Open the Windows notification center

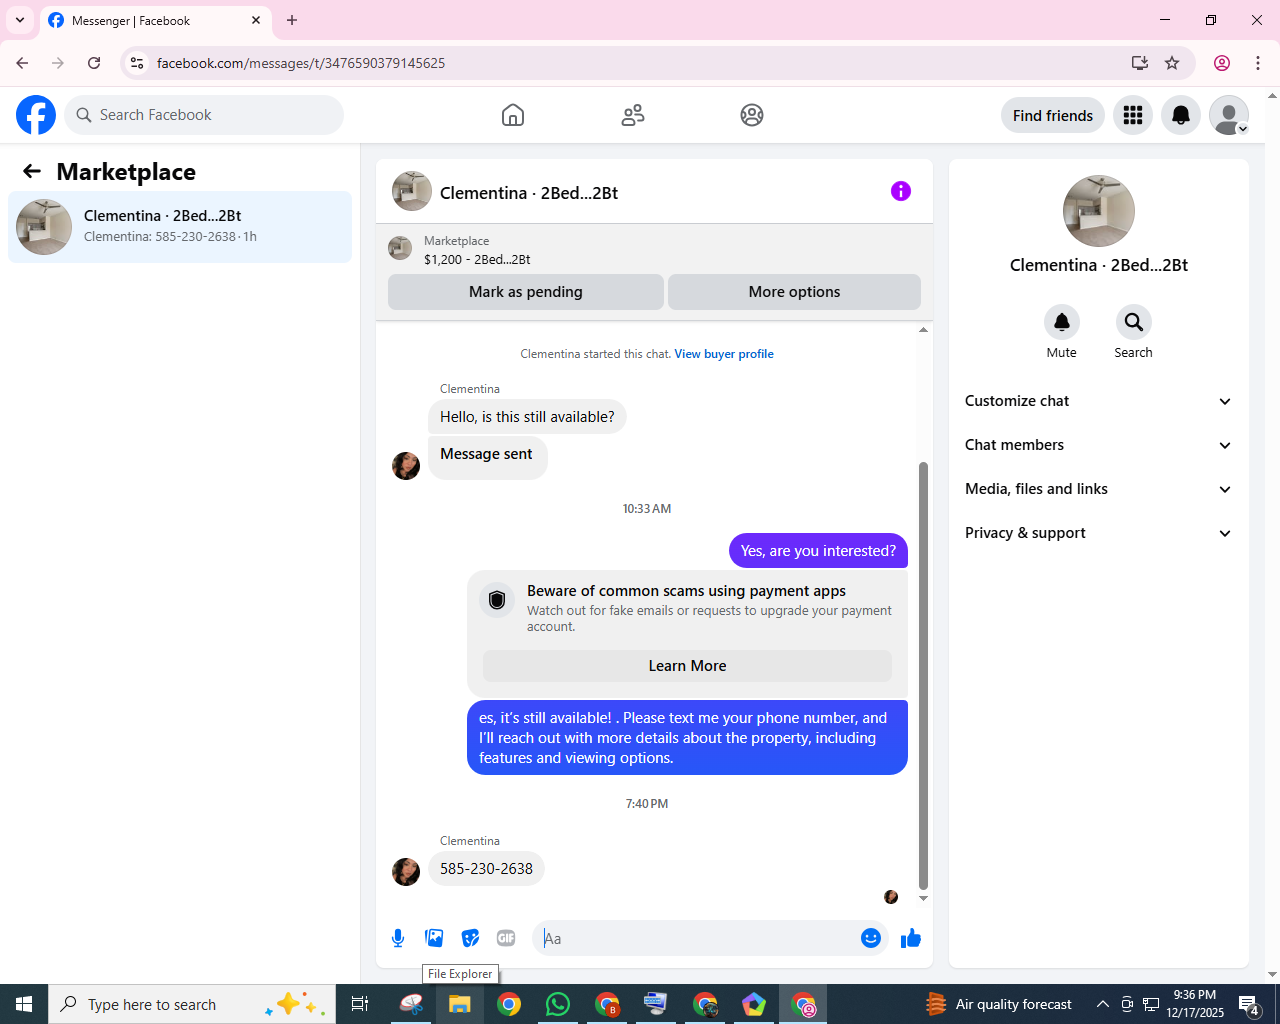[x=1249, y=1004]
